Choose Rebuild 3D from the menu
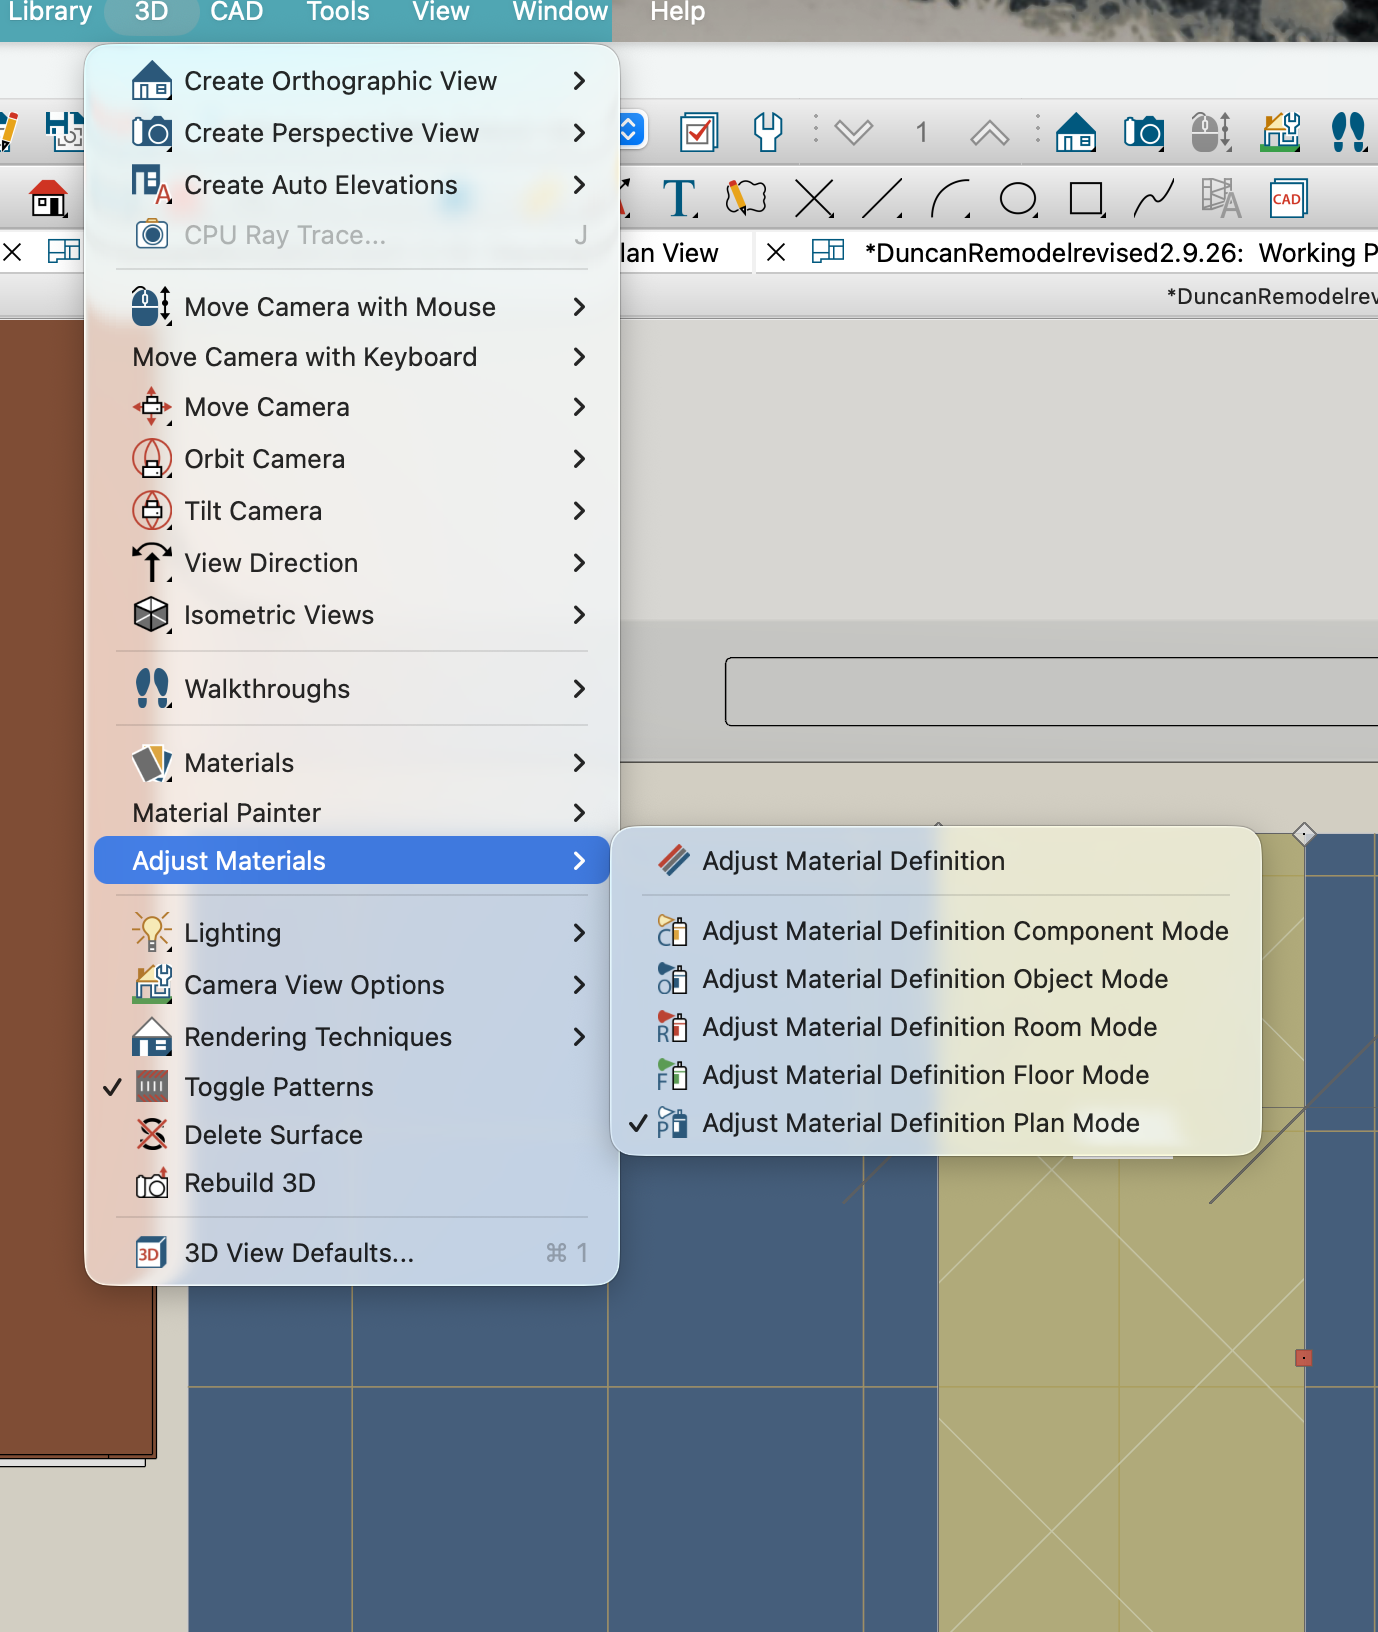Image resolution: width=1378 pixels, height=1632 pixels. point(250,1183)
